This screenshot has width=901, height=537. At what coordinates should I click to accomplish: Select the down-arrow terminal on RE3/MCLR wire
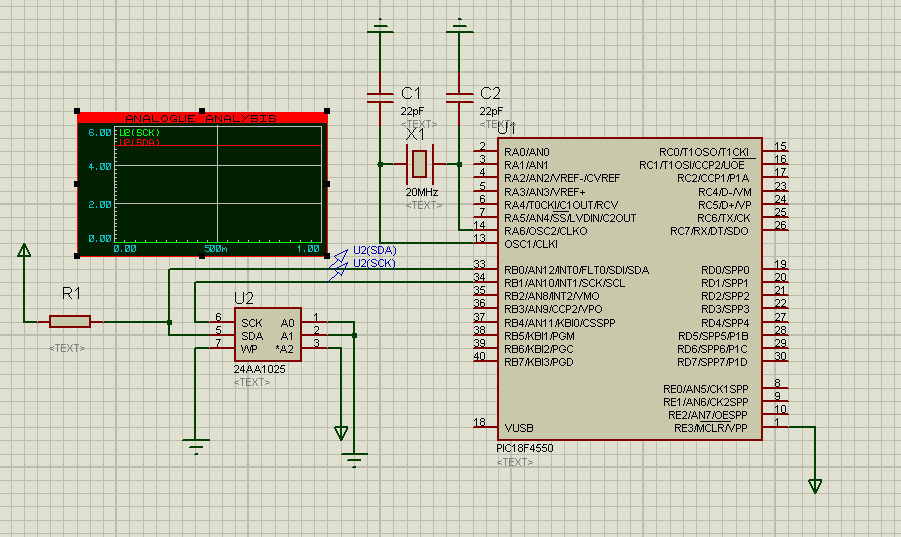click(x=815, y=486)
